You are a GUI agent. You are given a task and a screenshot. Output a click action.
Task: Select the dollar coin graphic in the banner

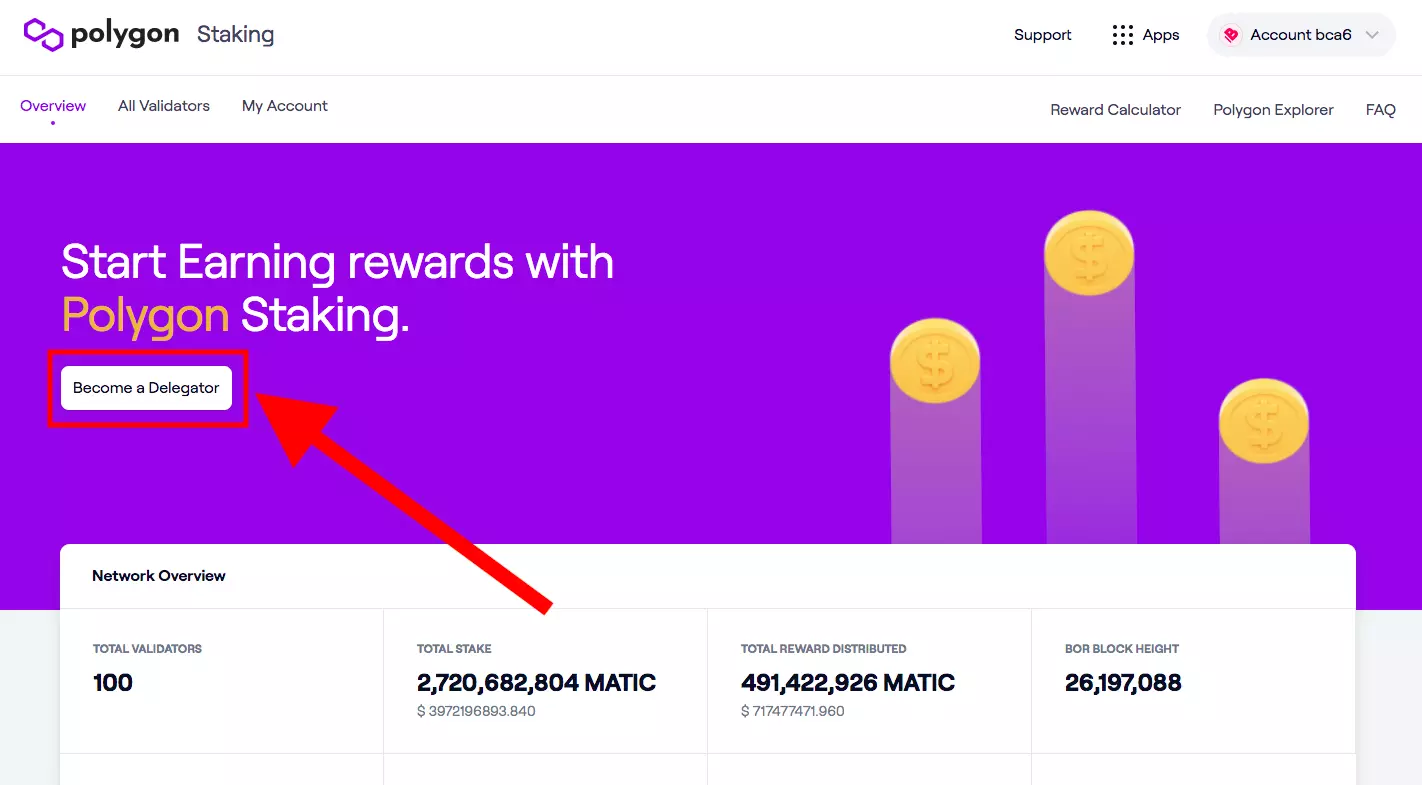coord(1089,250)
